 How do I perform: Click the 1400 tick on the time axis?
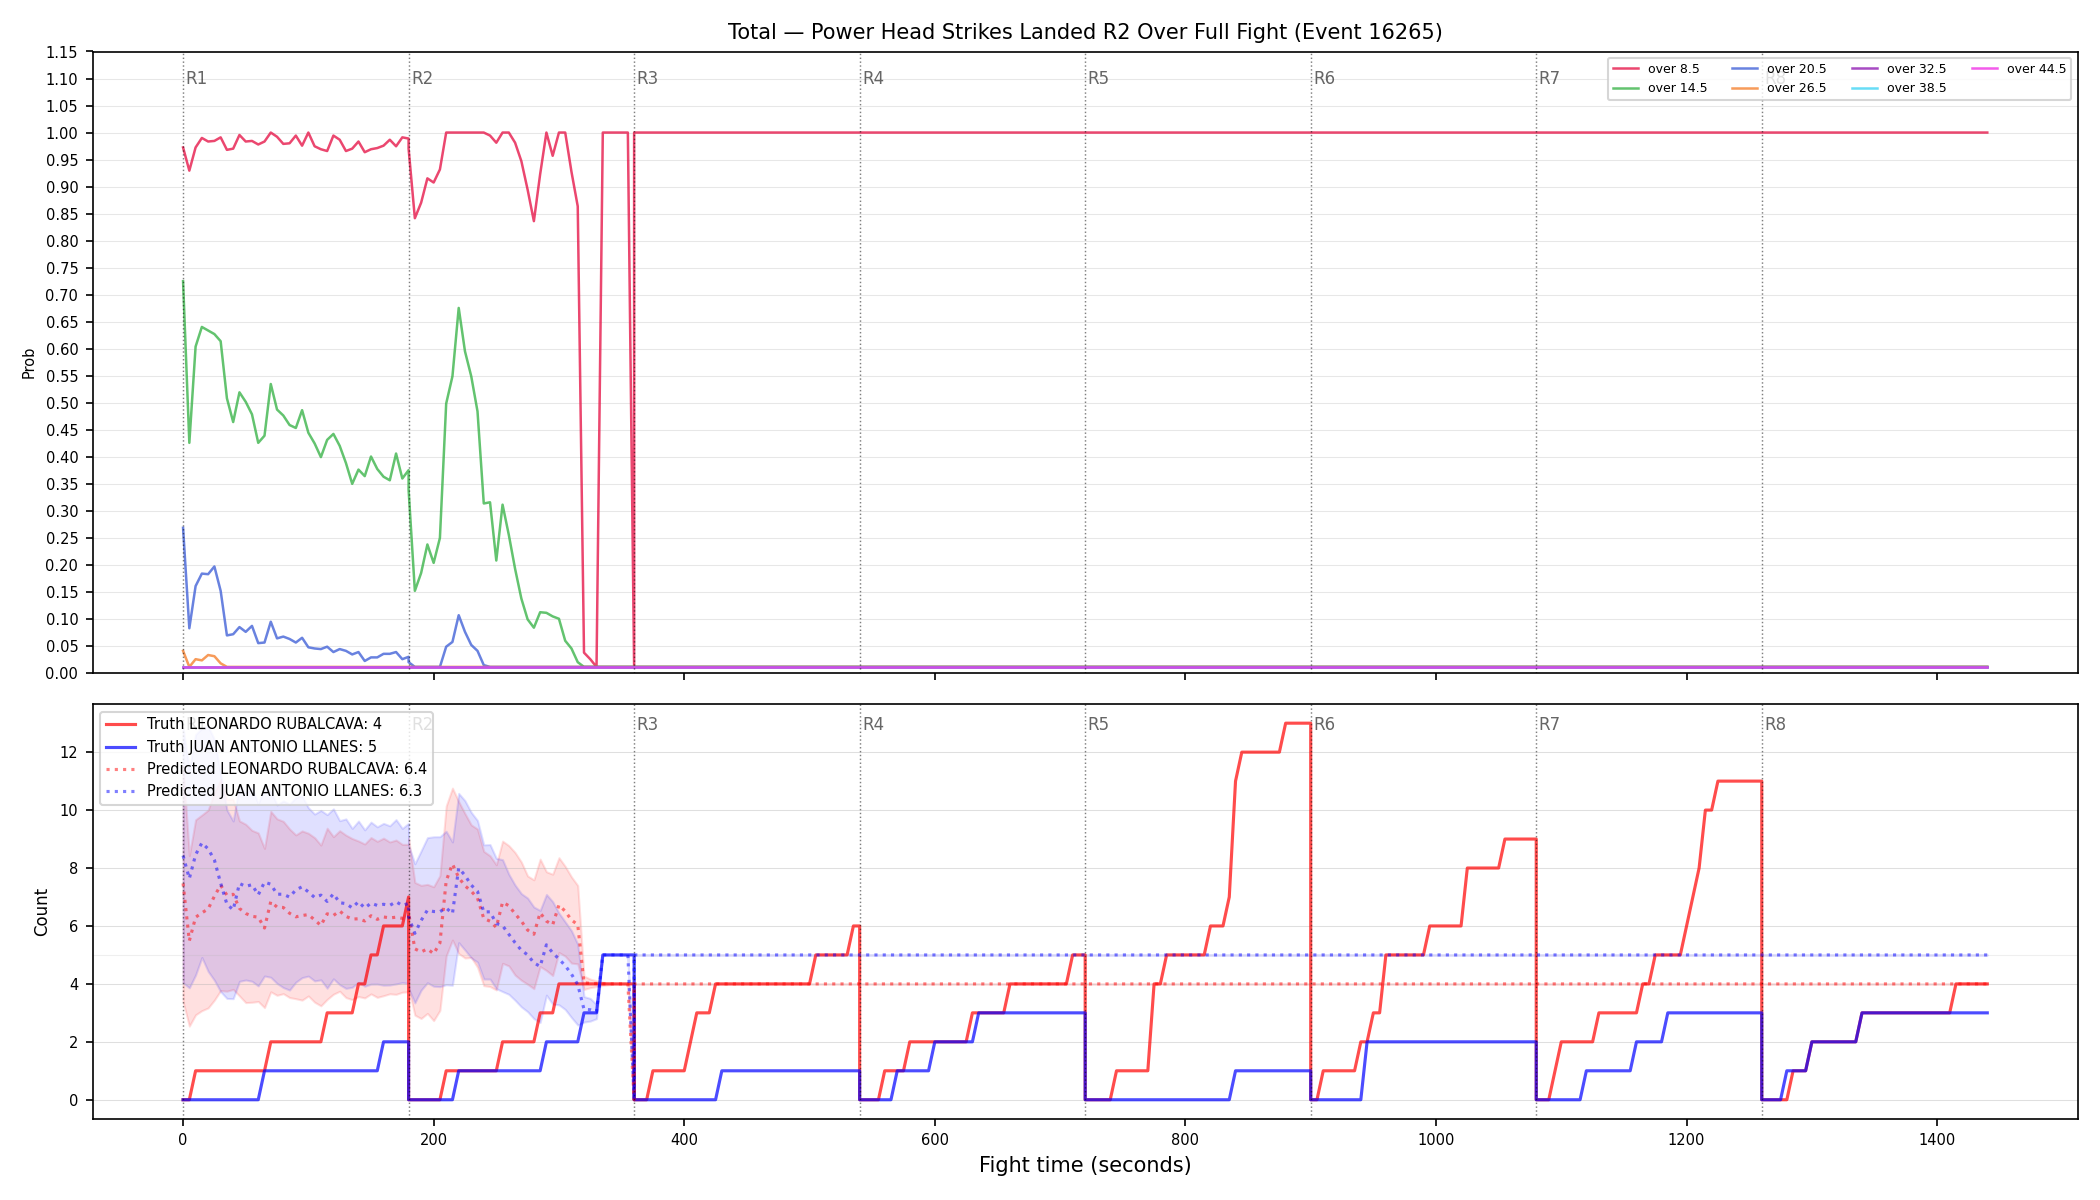[x=1937, y=1139]
